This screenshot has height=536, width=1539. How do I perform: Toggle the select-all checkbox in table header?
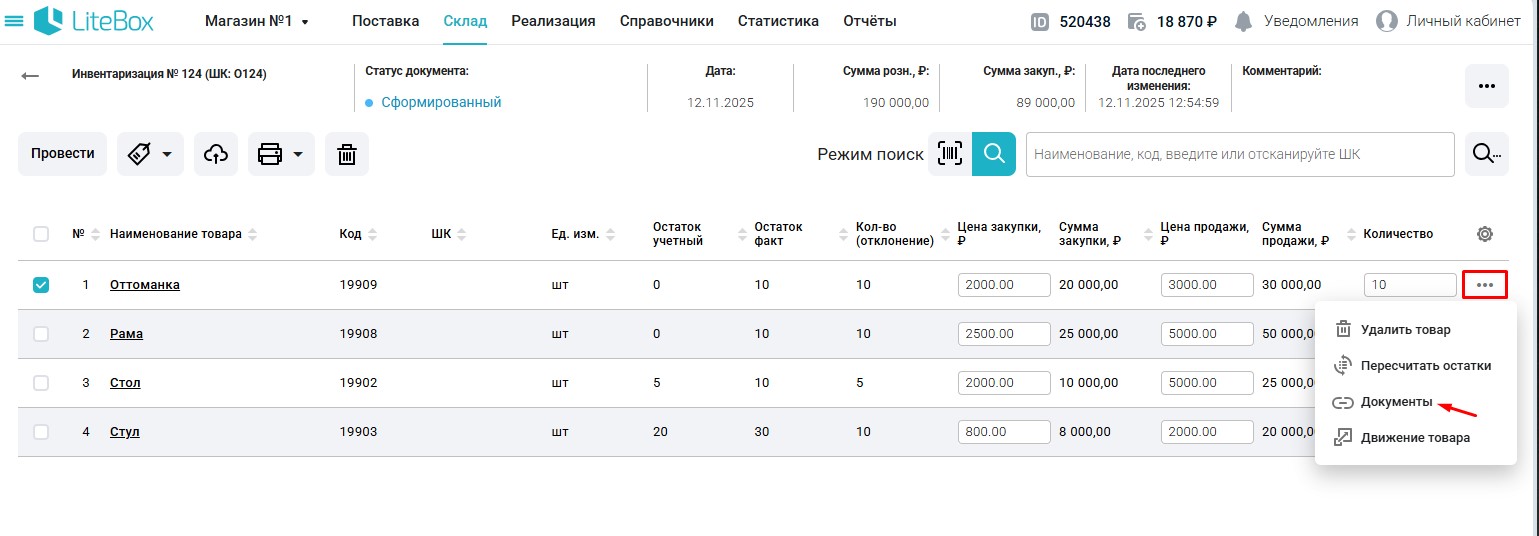click(41, 234)
